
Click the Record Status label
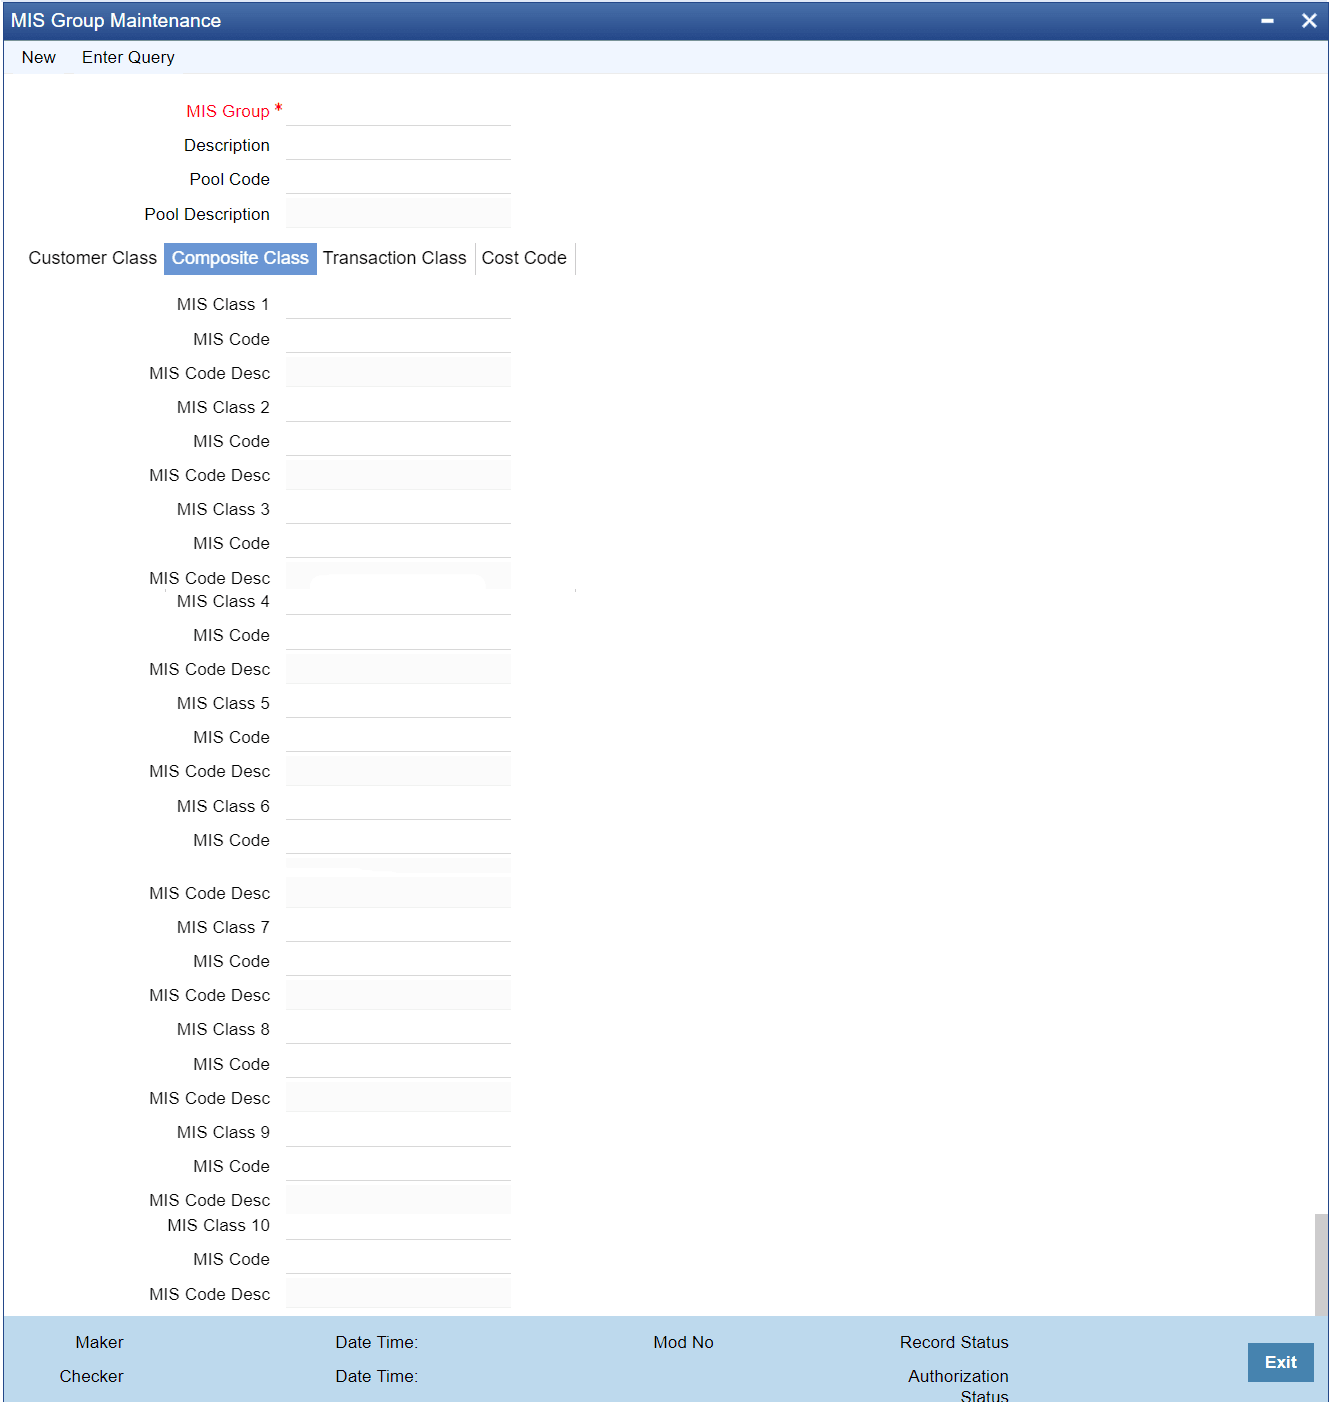tap(954, 1342)
